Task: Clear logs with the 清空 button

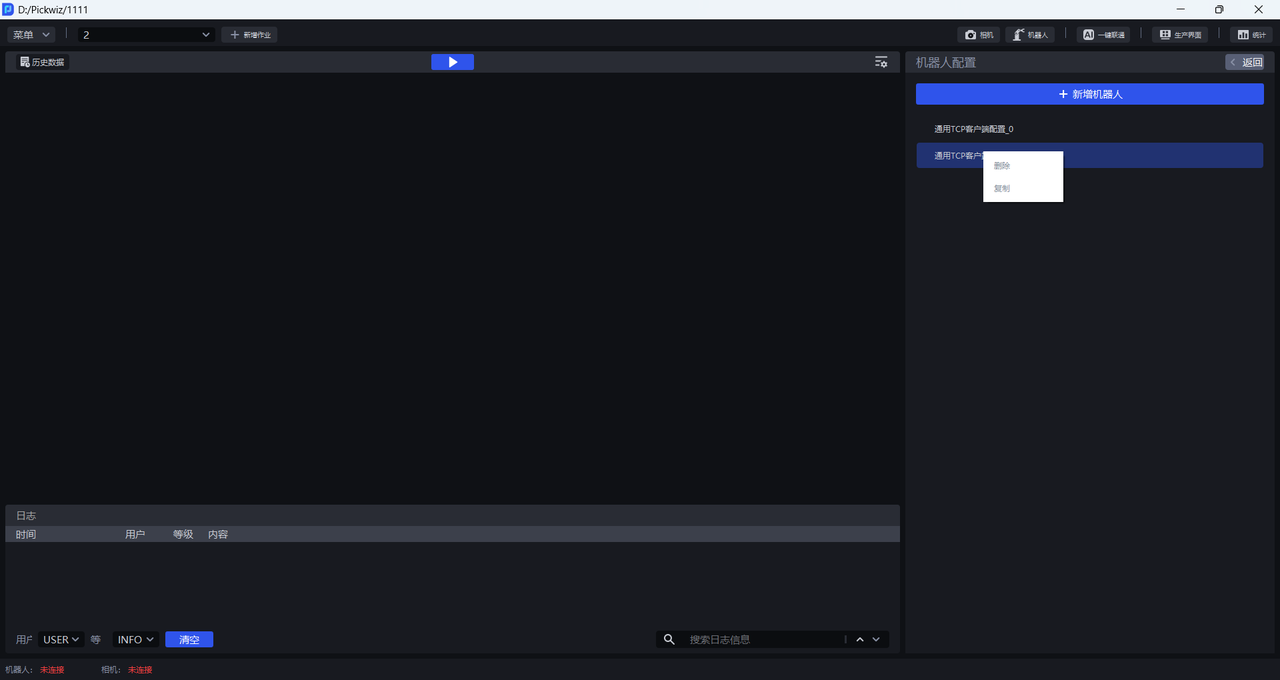Action: pyautogui.click(x=189, y=640)
